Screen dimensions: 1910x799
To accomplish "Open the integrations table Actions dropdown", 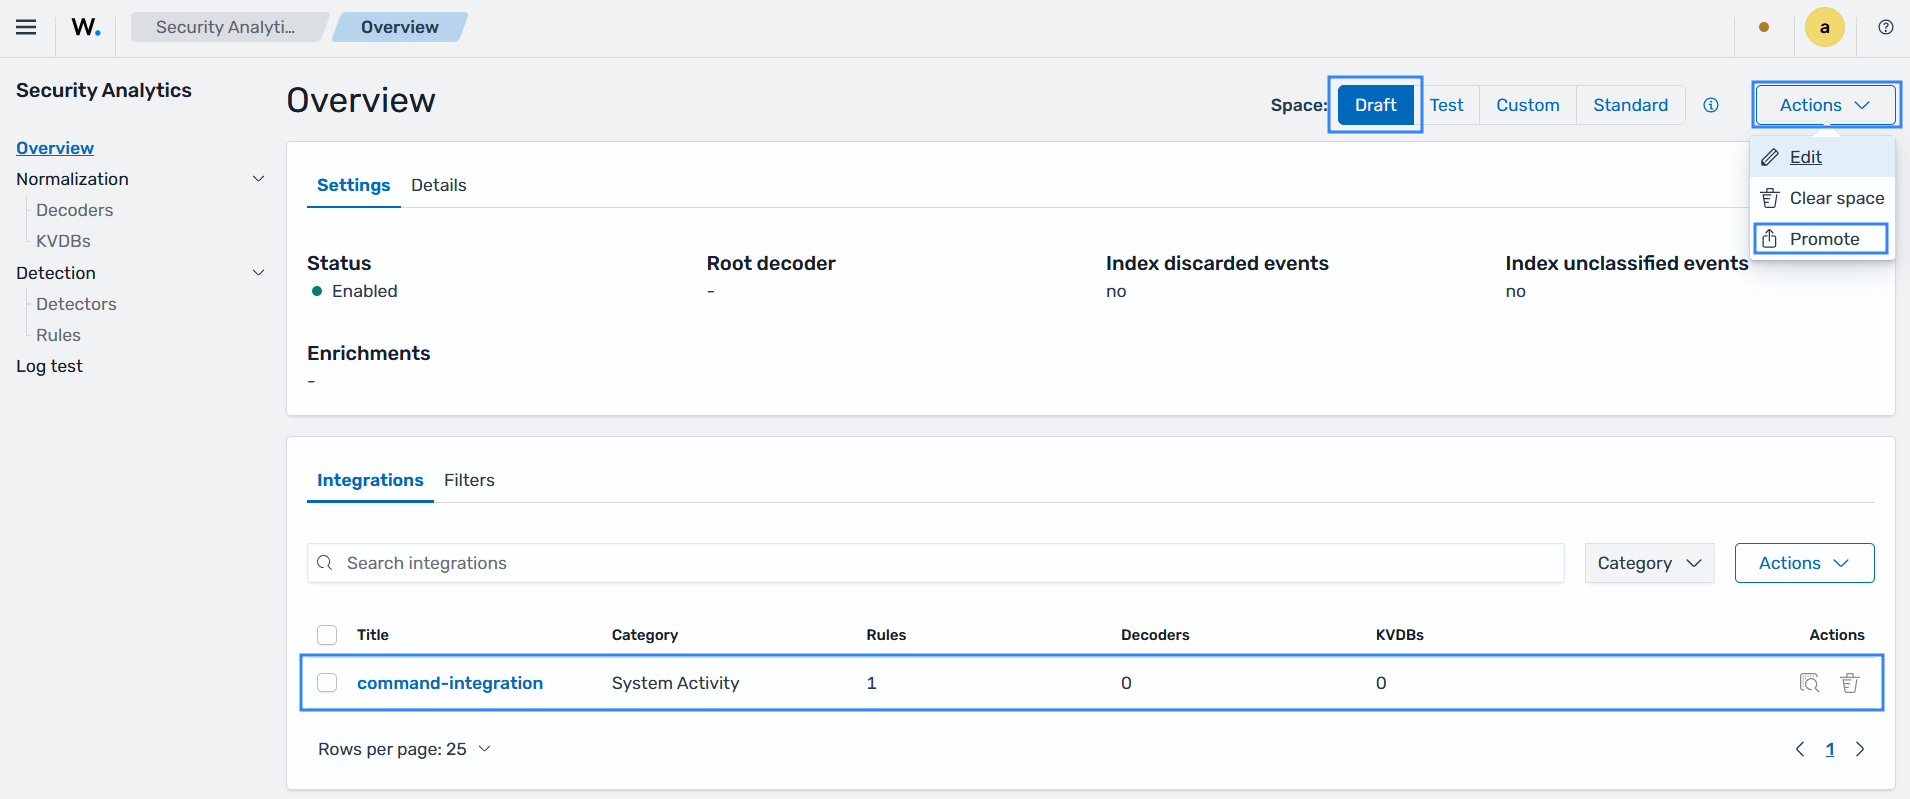I will (1804, 563).
